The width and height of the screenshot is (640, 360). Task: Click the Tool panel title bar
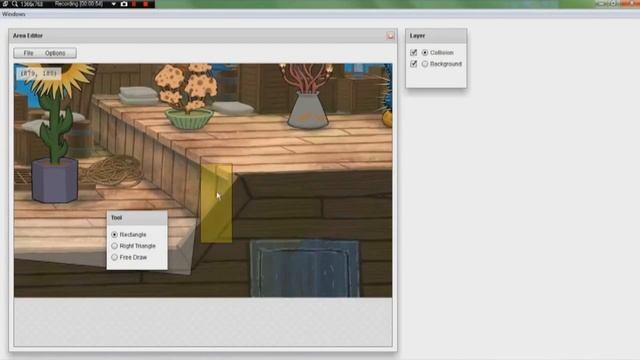(x=137, y=218)
